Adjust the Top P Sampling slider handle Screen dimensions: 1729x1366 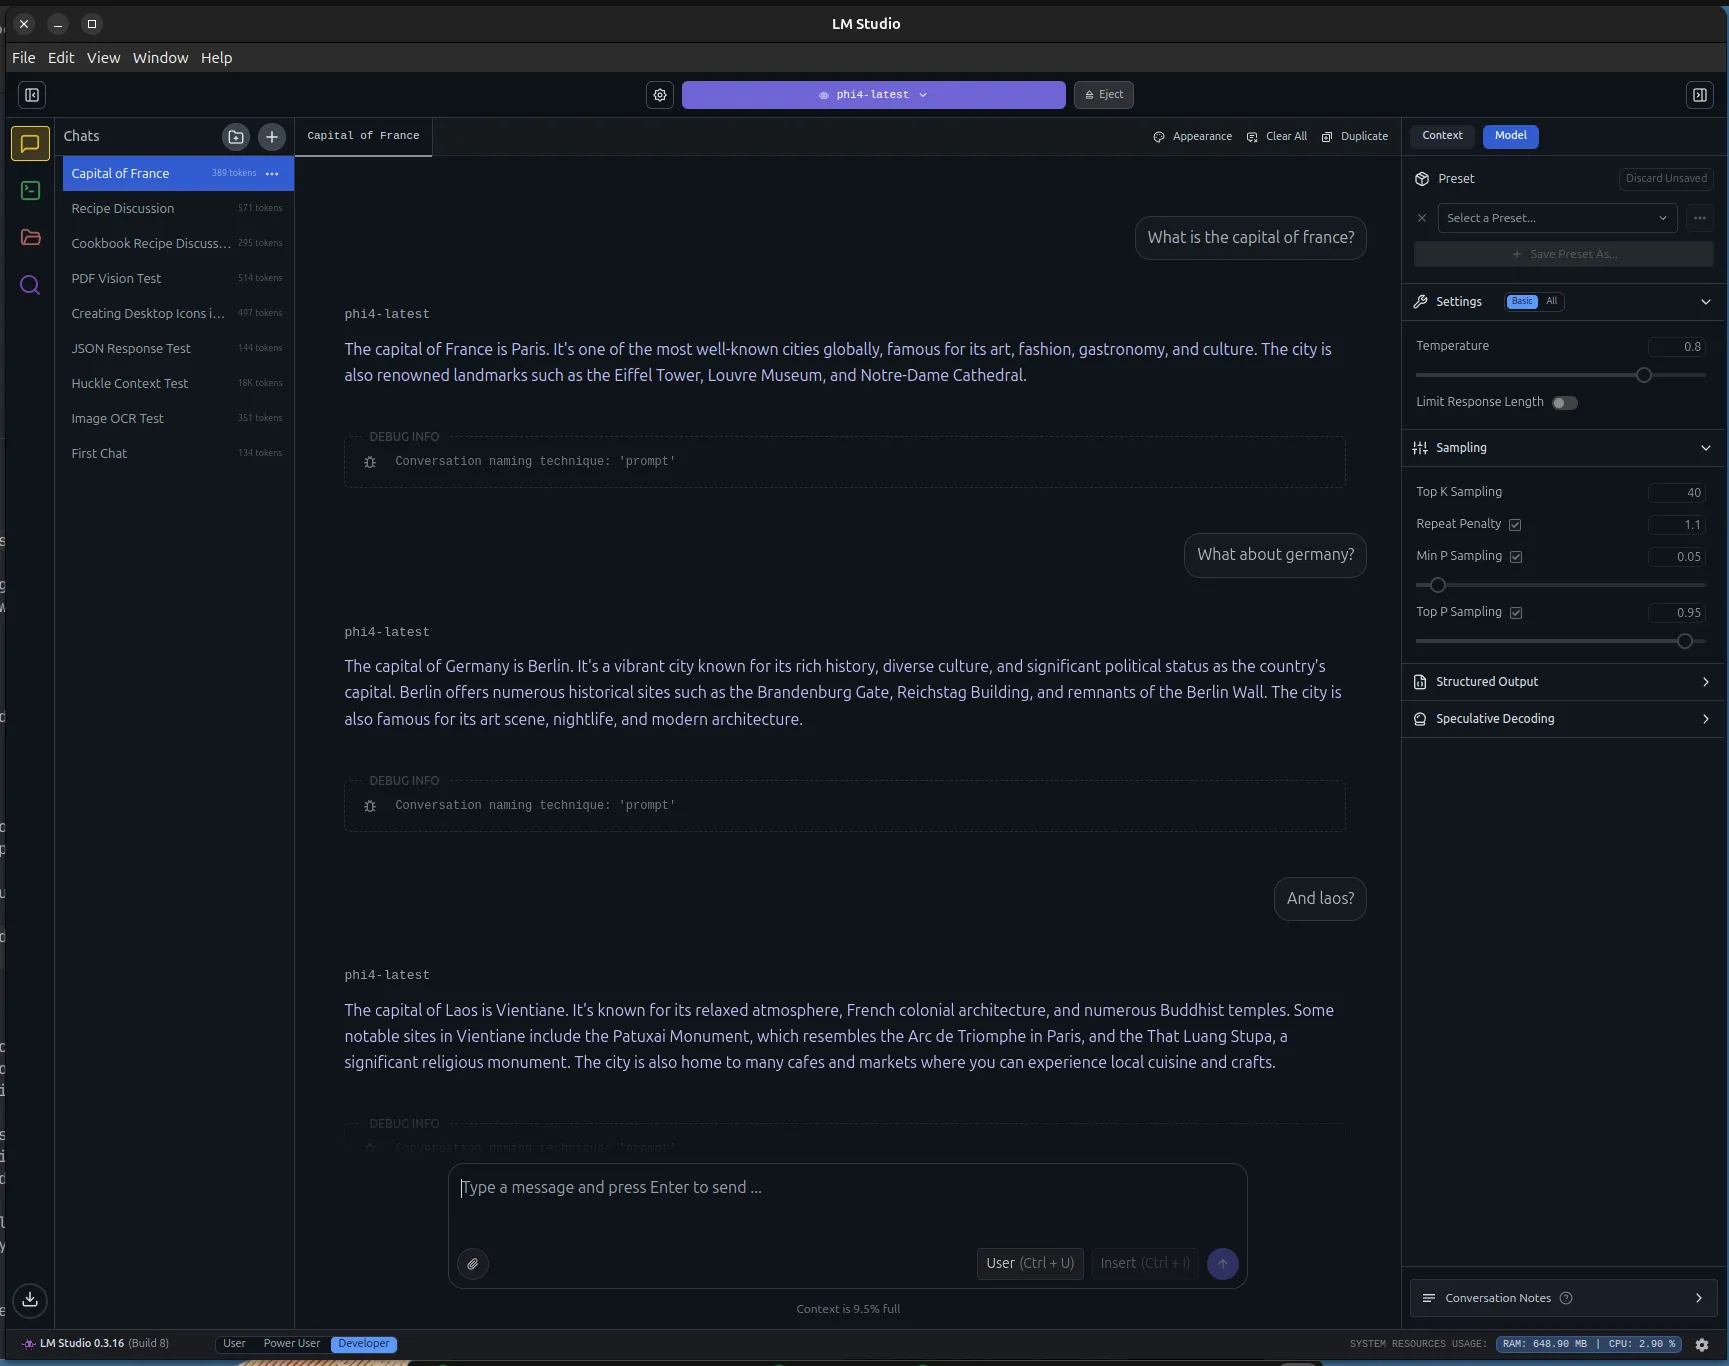coord(1685,641)
